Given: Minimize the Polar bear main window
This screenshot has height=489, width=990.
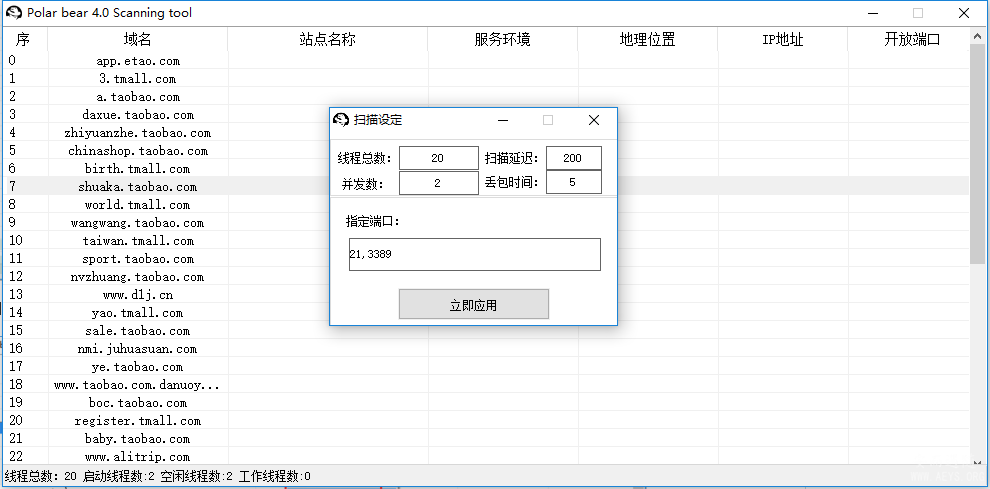Looking at the screenshot, I should 873,13.
